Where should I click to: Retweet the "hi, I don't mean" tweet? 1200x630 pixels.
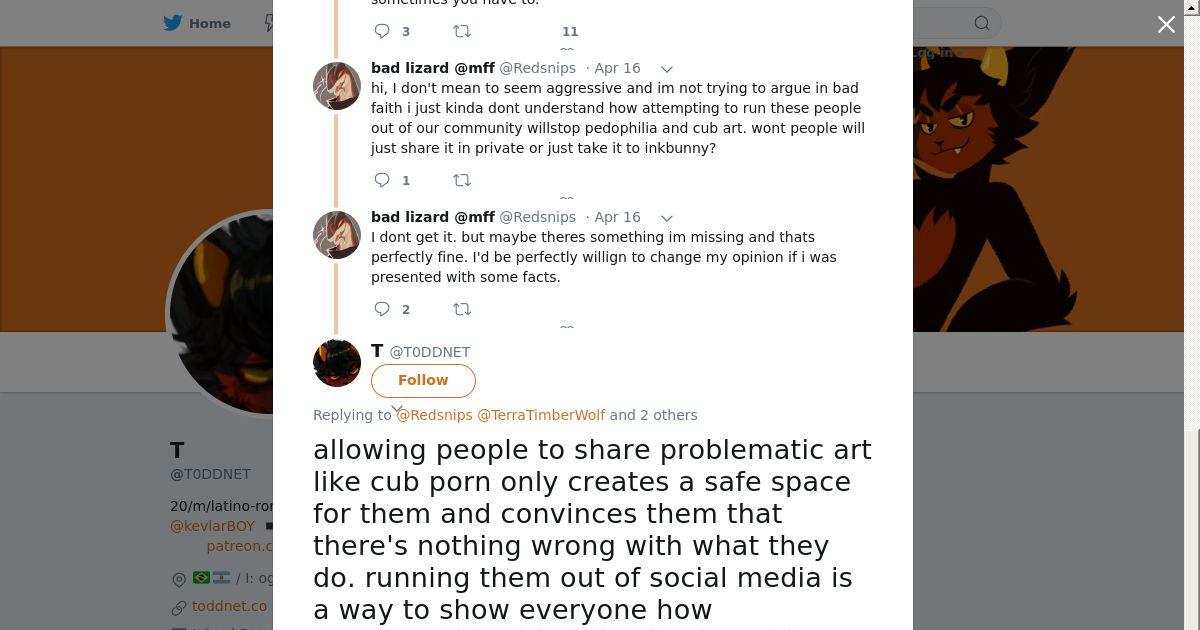[462, 180]
